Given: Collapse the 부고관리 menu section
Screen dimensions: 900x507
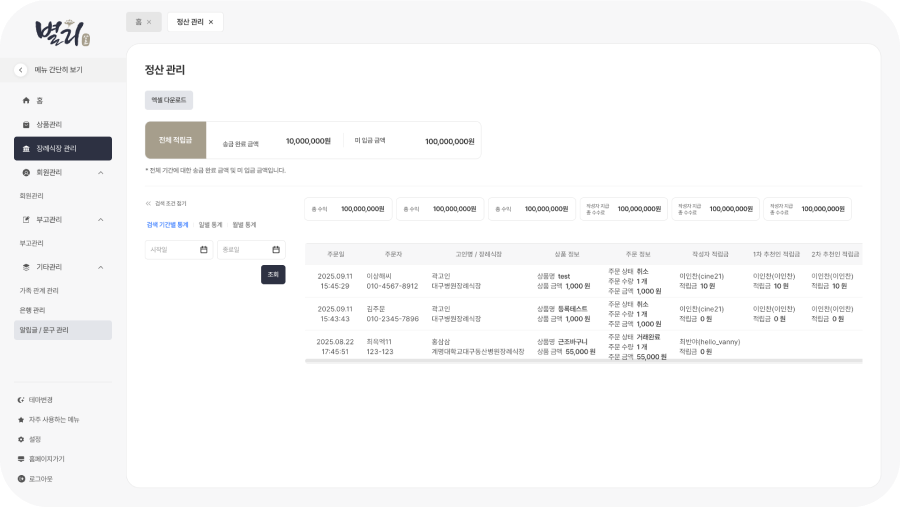Looking at the screenshot, I should click(101, 220).
